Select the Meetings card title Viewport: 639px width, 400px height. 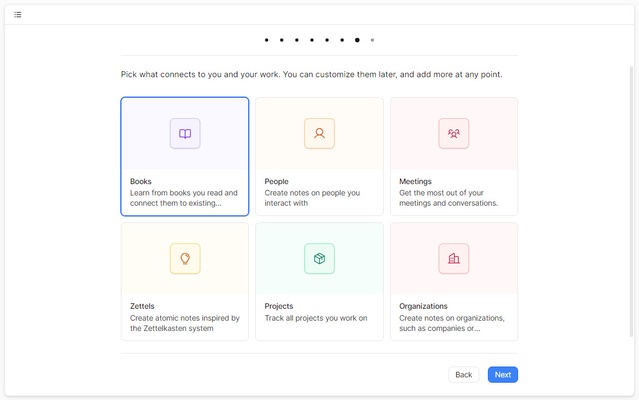tap(415, 181)
